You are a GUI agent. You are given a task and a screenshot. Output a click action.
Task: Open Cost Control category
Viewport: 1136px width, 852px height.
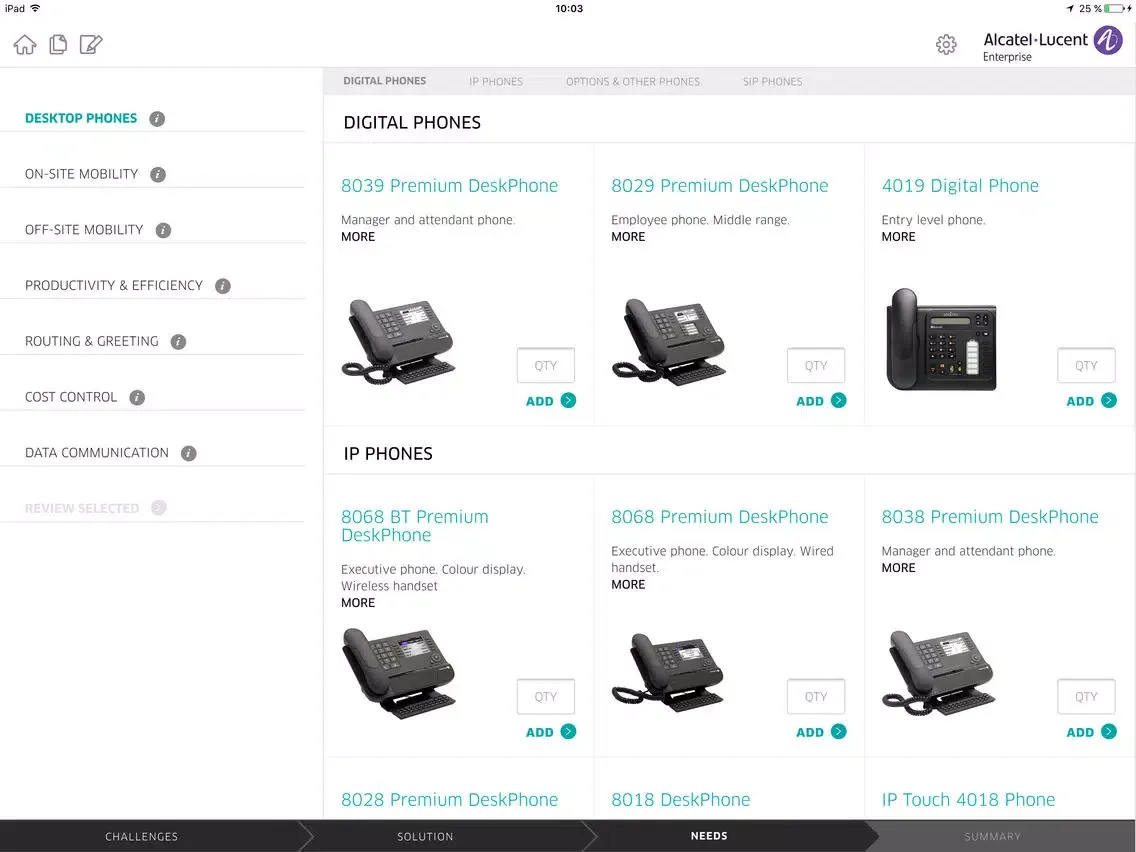(71, 398)
